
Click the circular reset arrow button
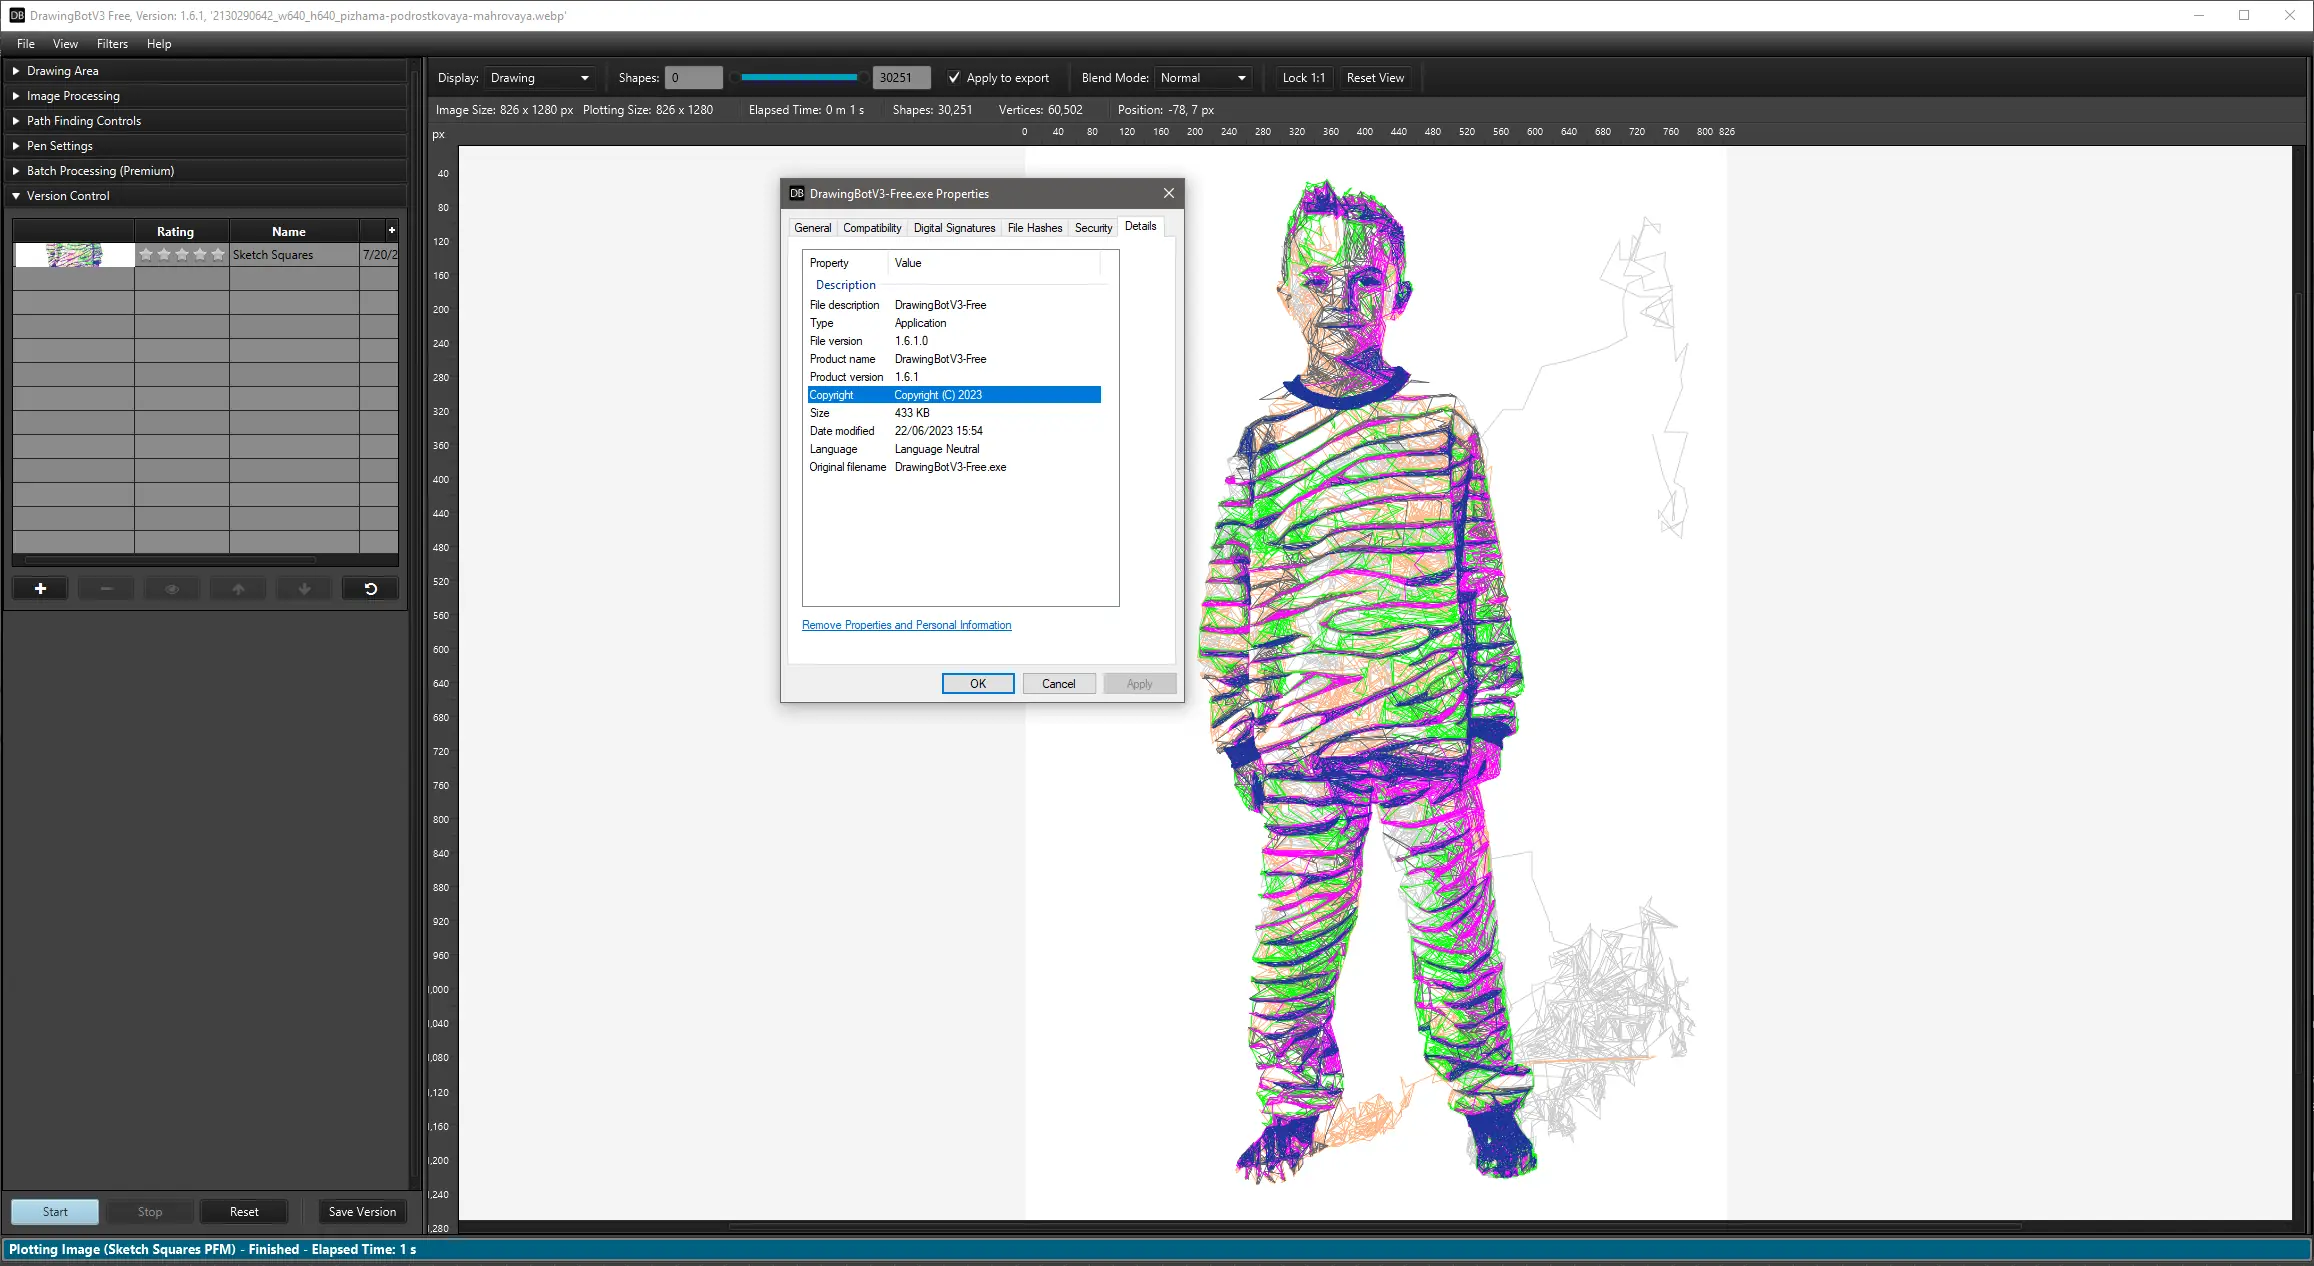click(370, 589)
